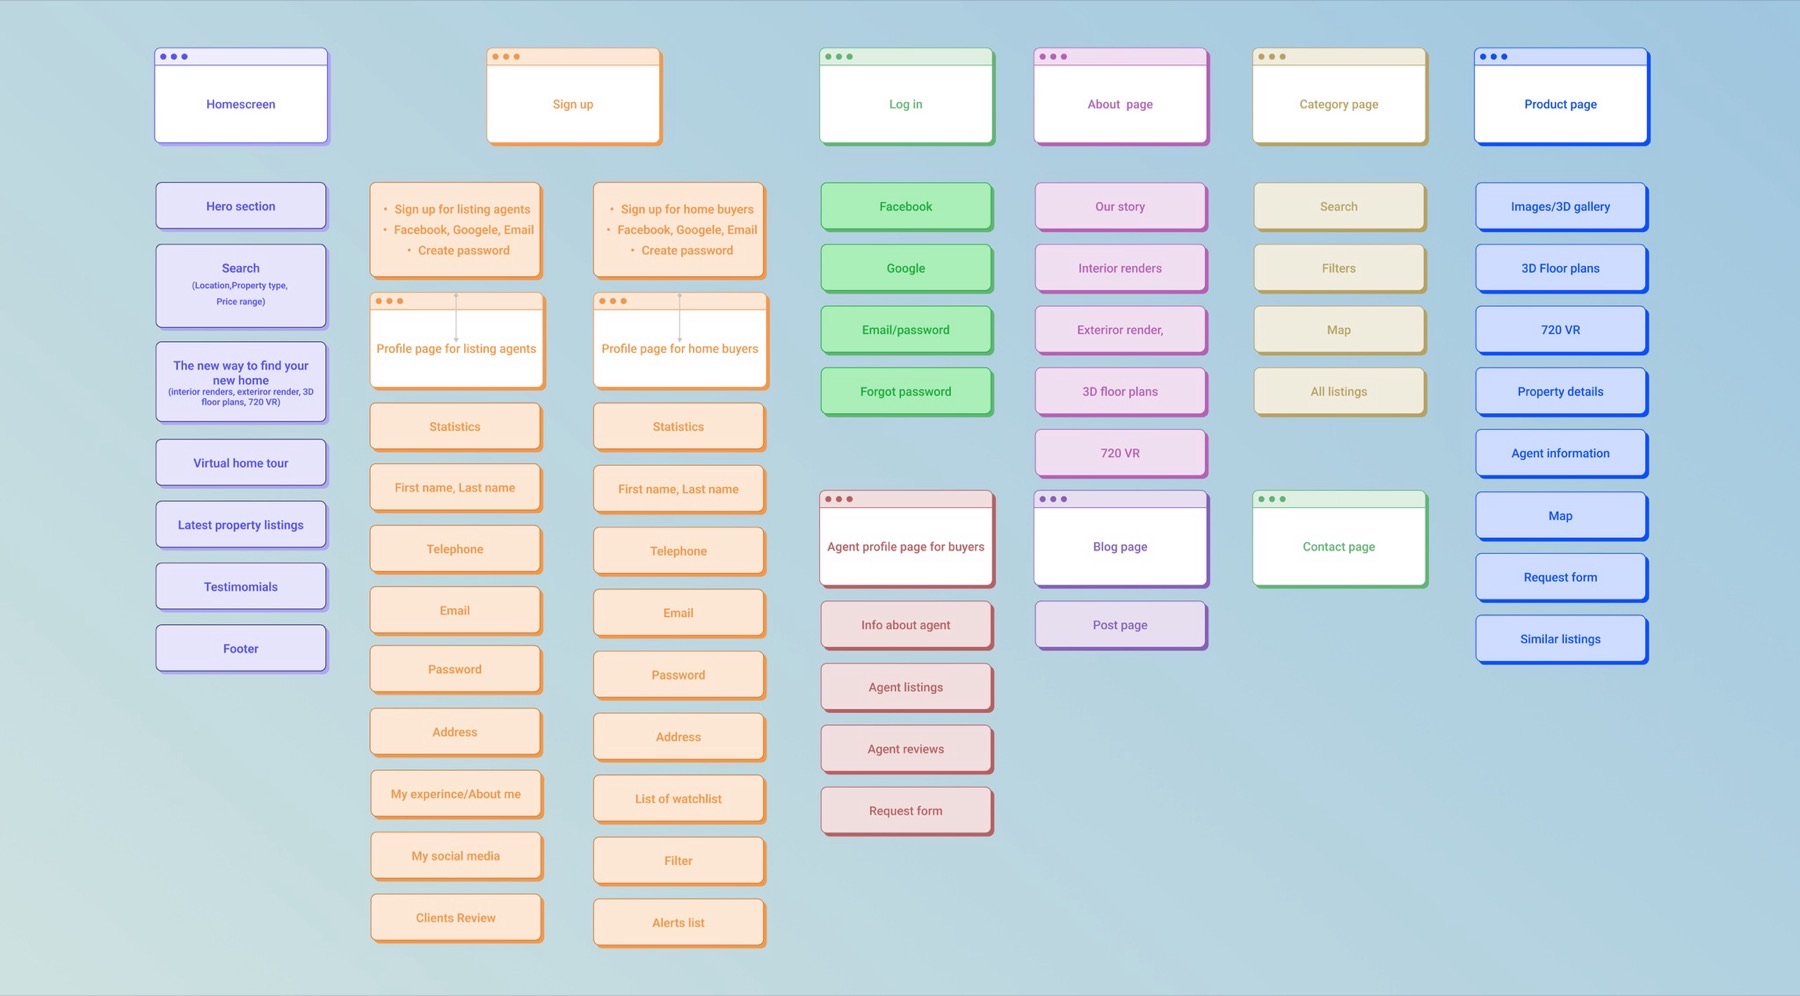1800x996 pixels.
Task: Click the Agent reviews box
Action: click(906, 749)
